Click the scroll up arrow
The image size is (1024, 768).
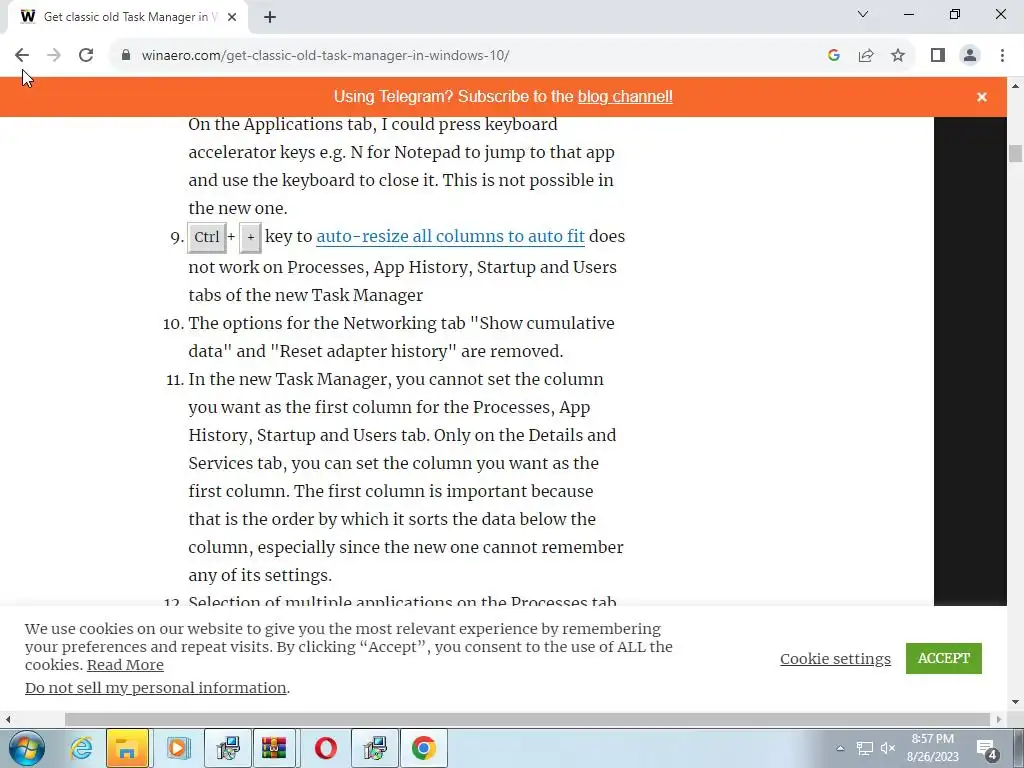click(1015, 86)
